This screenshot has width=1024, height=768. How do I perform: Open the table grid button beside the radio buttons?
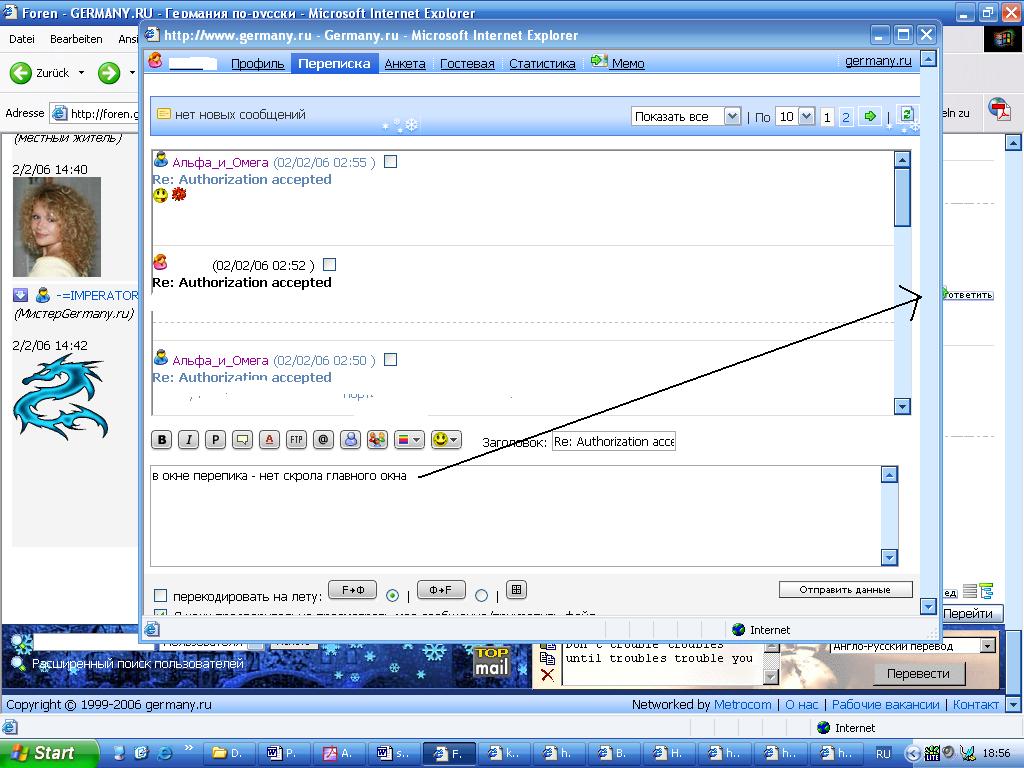(x=517, y=590)
